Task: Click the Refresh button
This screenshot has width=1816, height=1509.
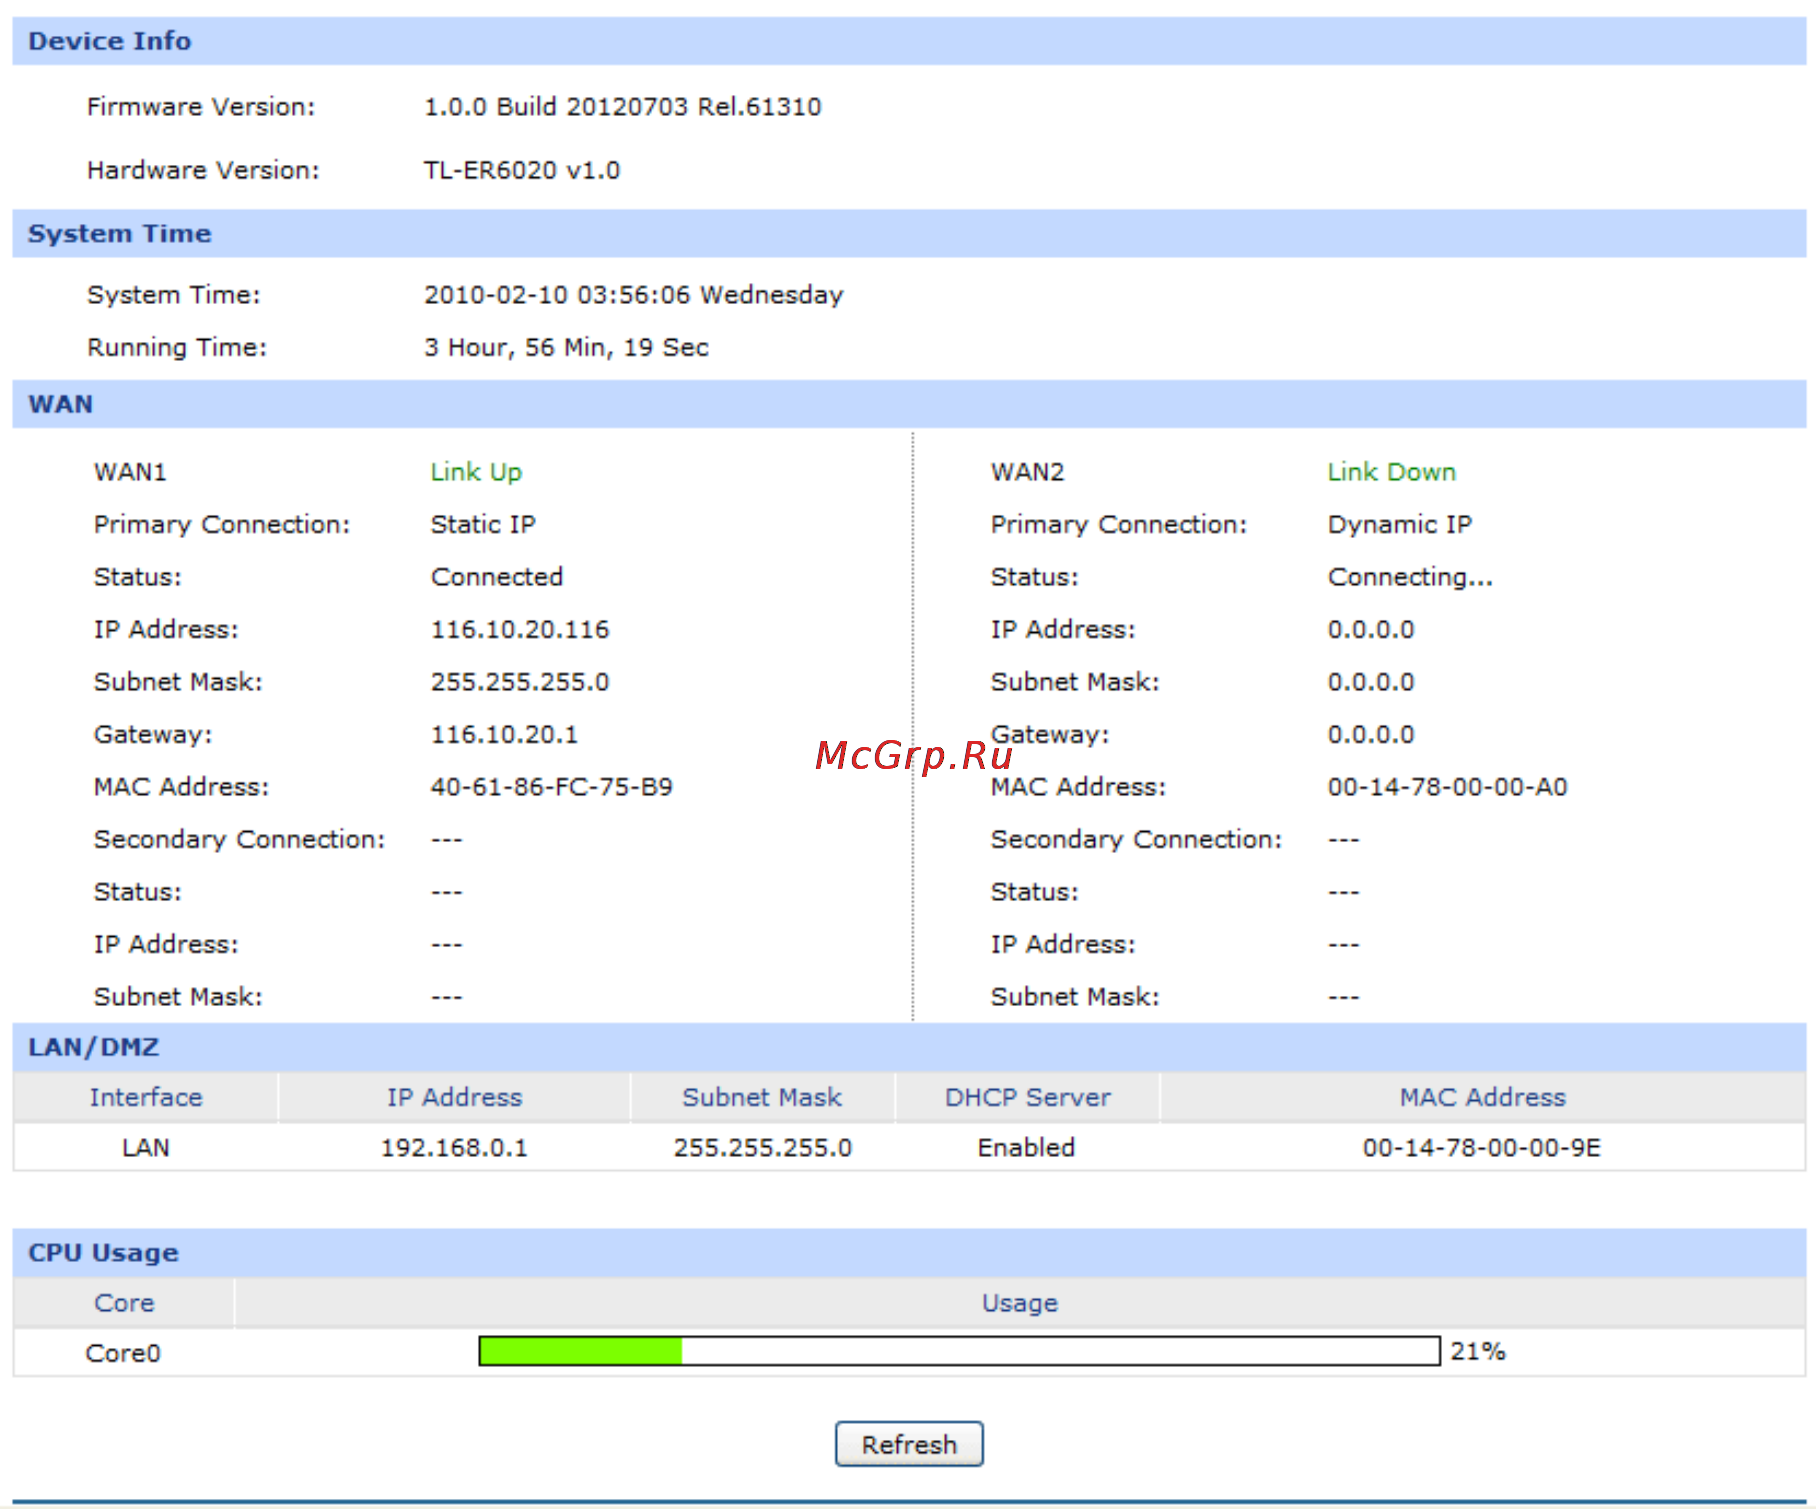Action: pos(909,1444)
